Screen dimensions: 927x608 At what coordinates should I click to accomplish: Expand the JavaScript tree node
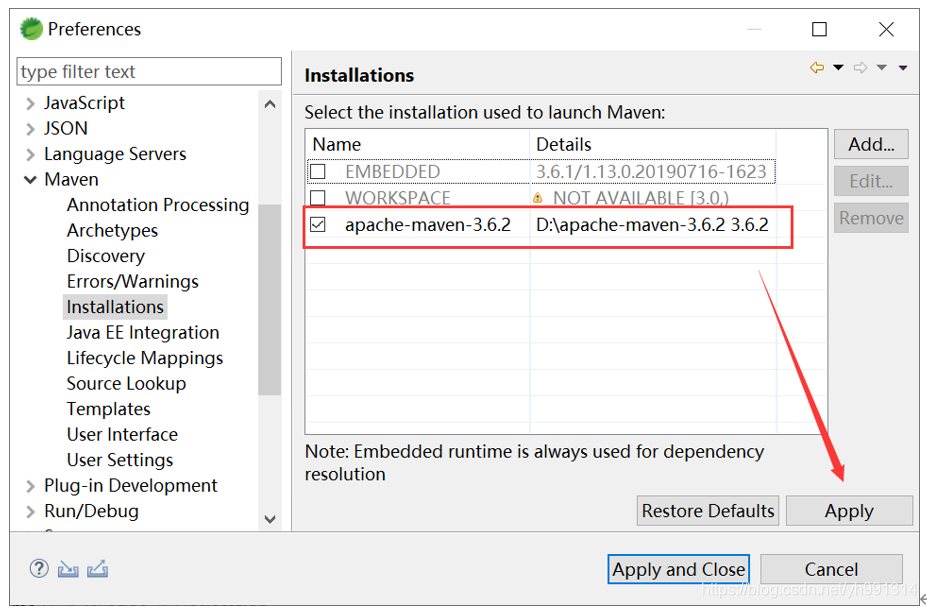(x=30, y=104)
